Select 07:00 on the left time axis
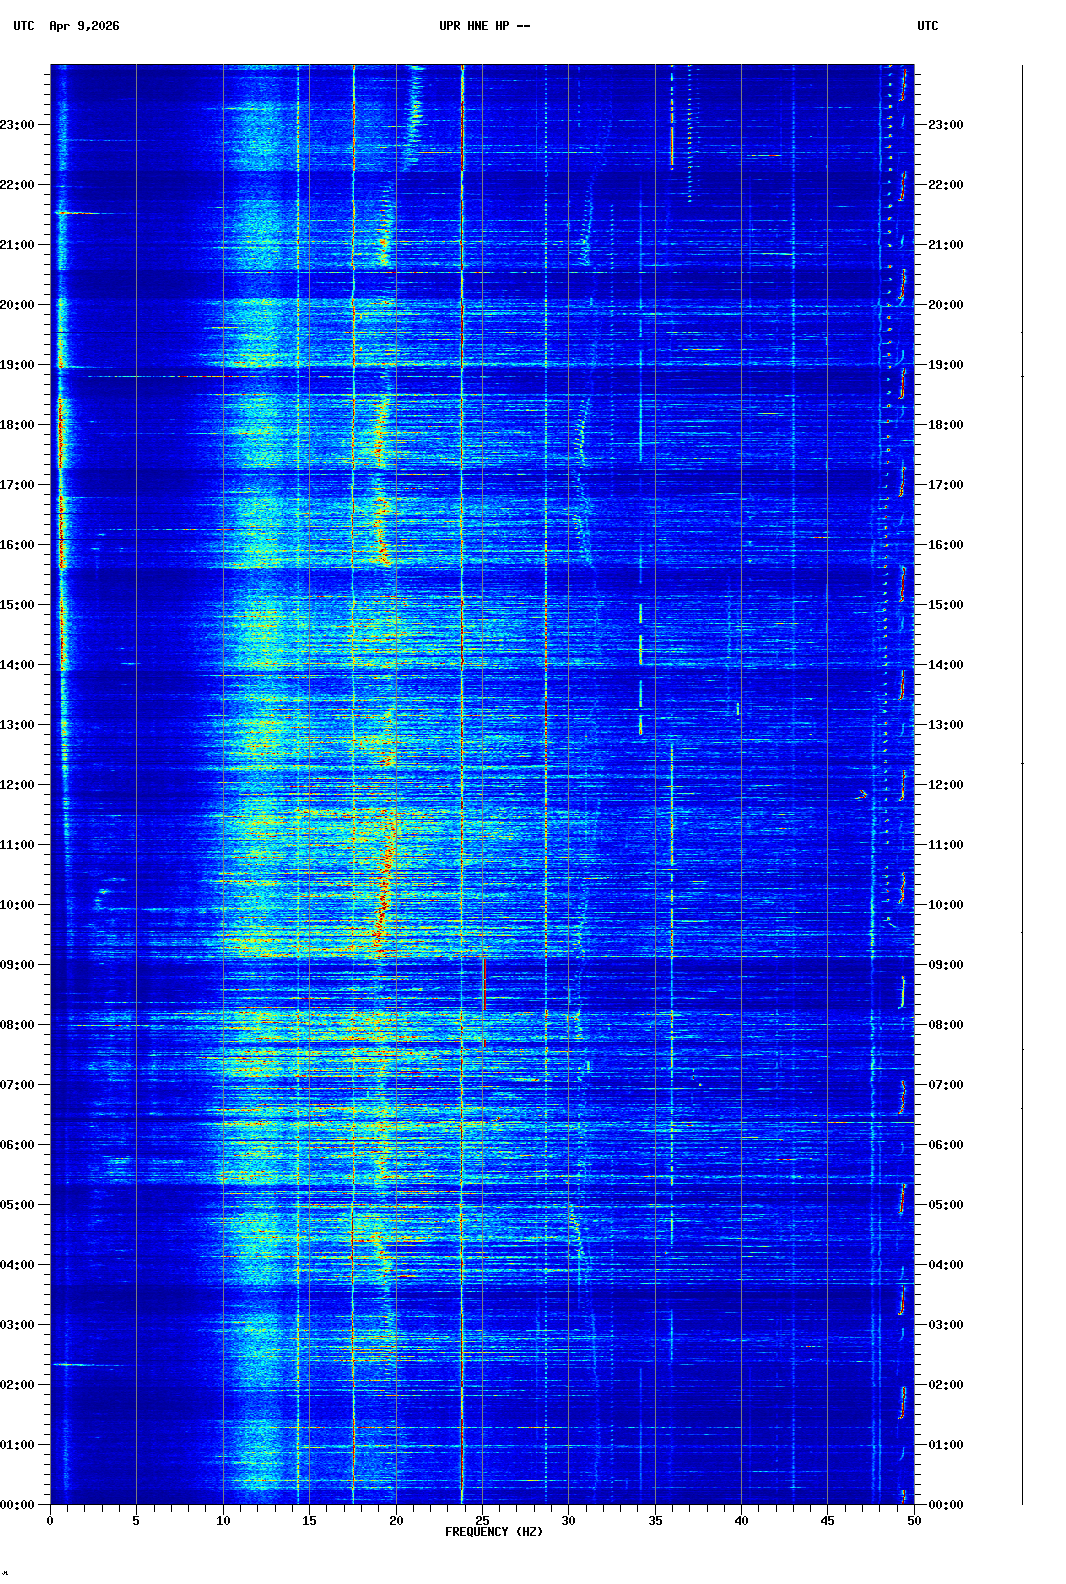 [18, 1085]
